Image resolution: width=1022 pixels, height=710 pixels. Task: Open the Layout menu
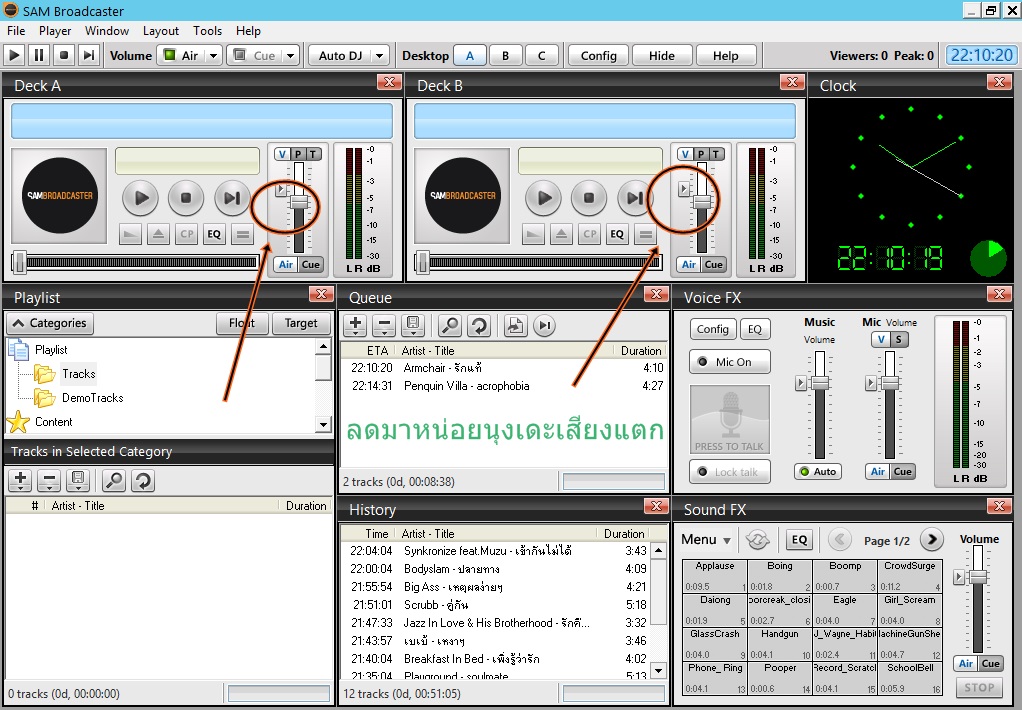(x=160, y=31)
